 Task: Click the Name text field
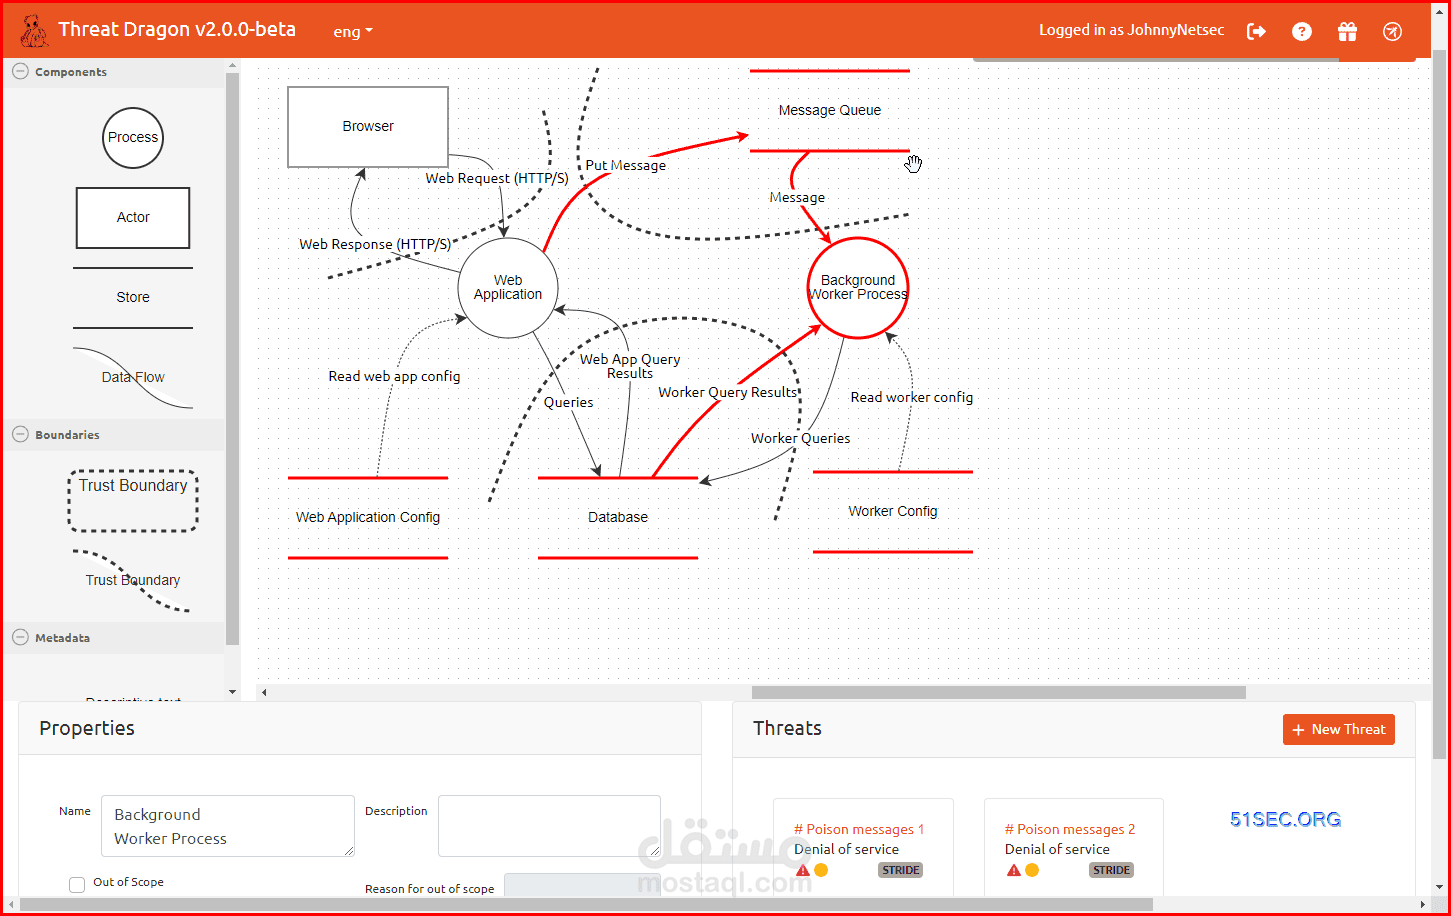[x=228, y=826]
